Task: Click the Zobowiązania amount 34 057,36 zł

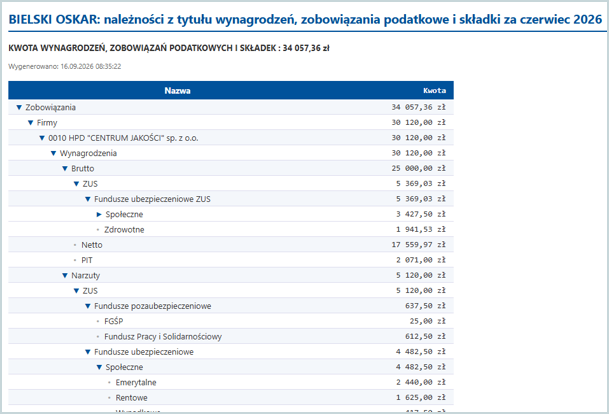Action: [419, 107]
